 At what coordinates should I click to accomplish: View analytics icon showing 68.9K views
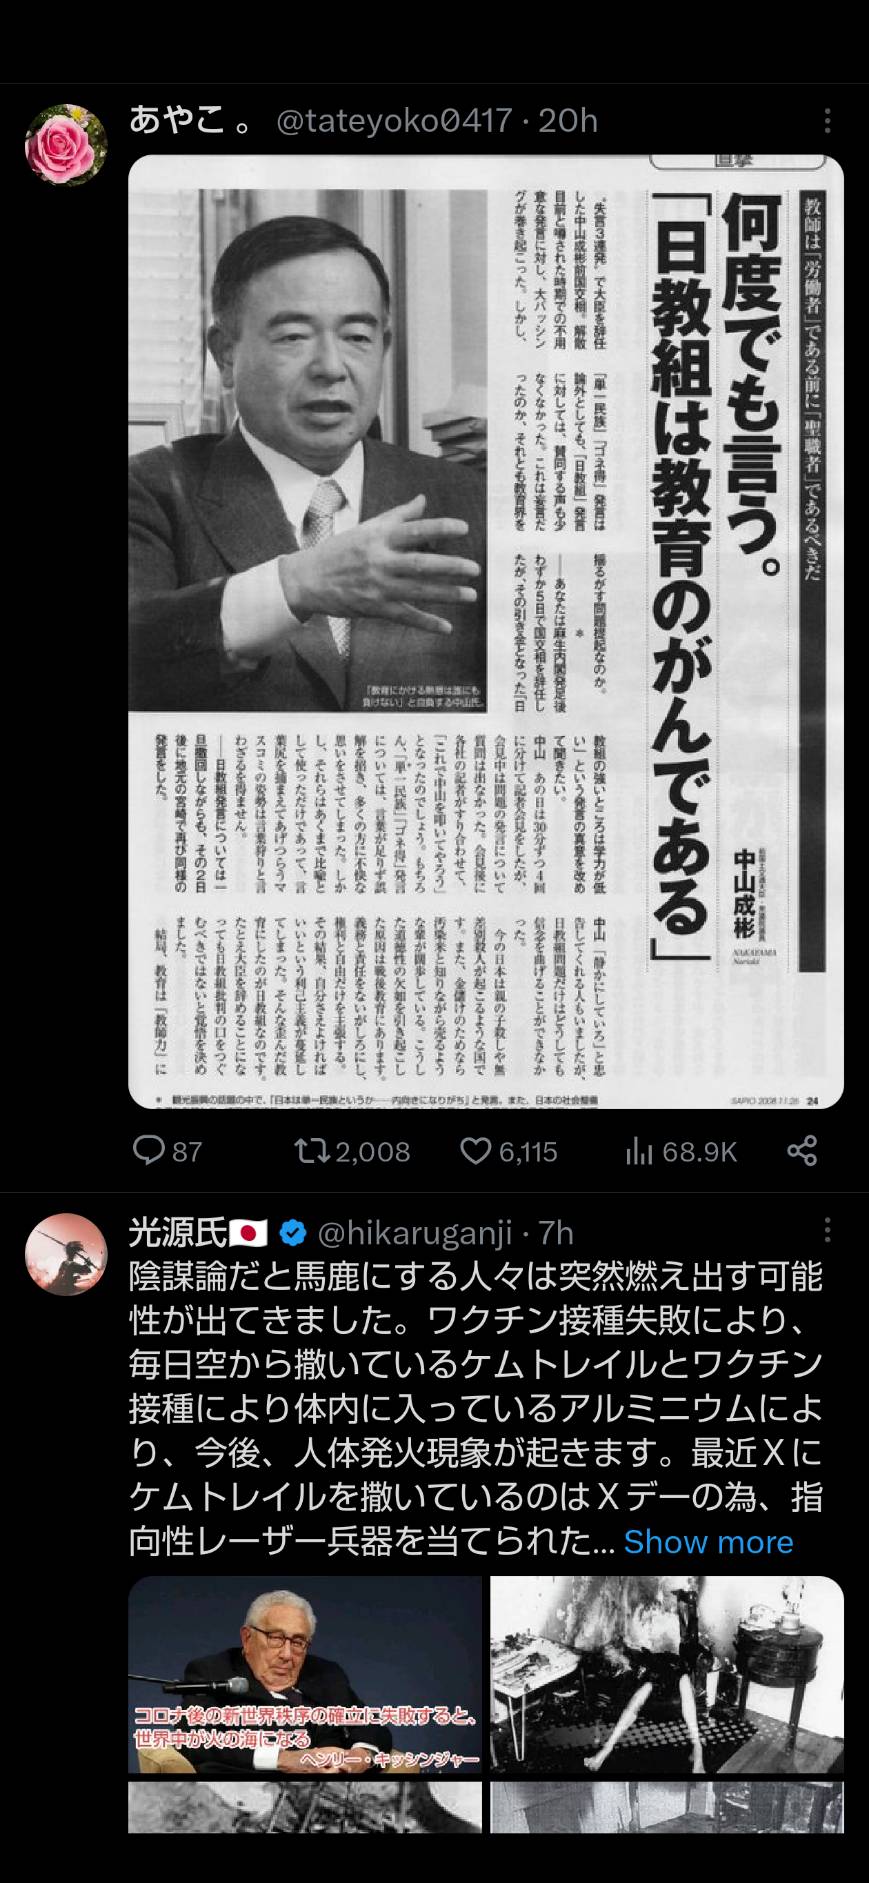point(639,1152)
